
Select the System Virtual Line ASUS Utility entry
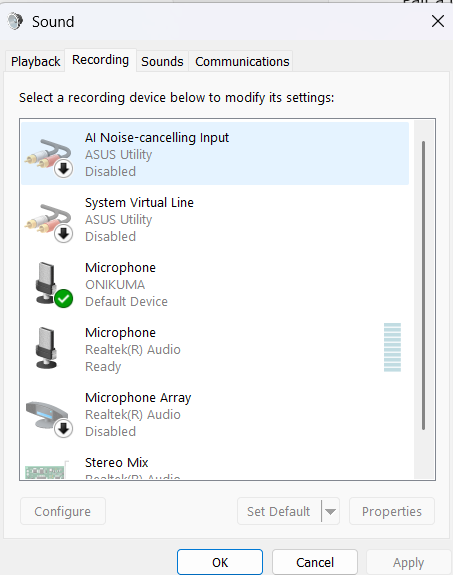215,219
